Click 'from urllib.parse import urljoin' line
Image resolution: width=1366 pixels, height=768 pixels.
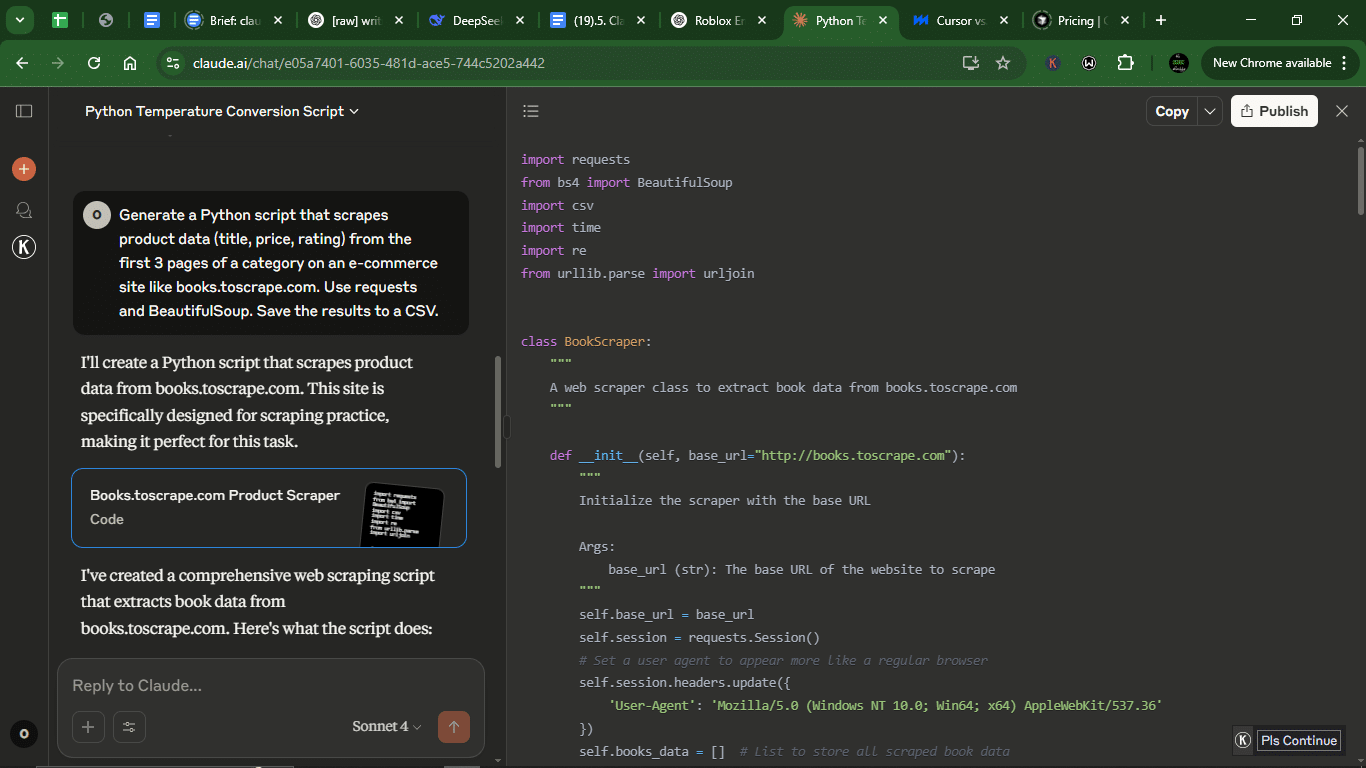click(637, 273)
